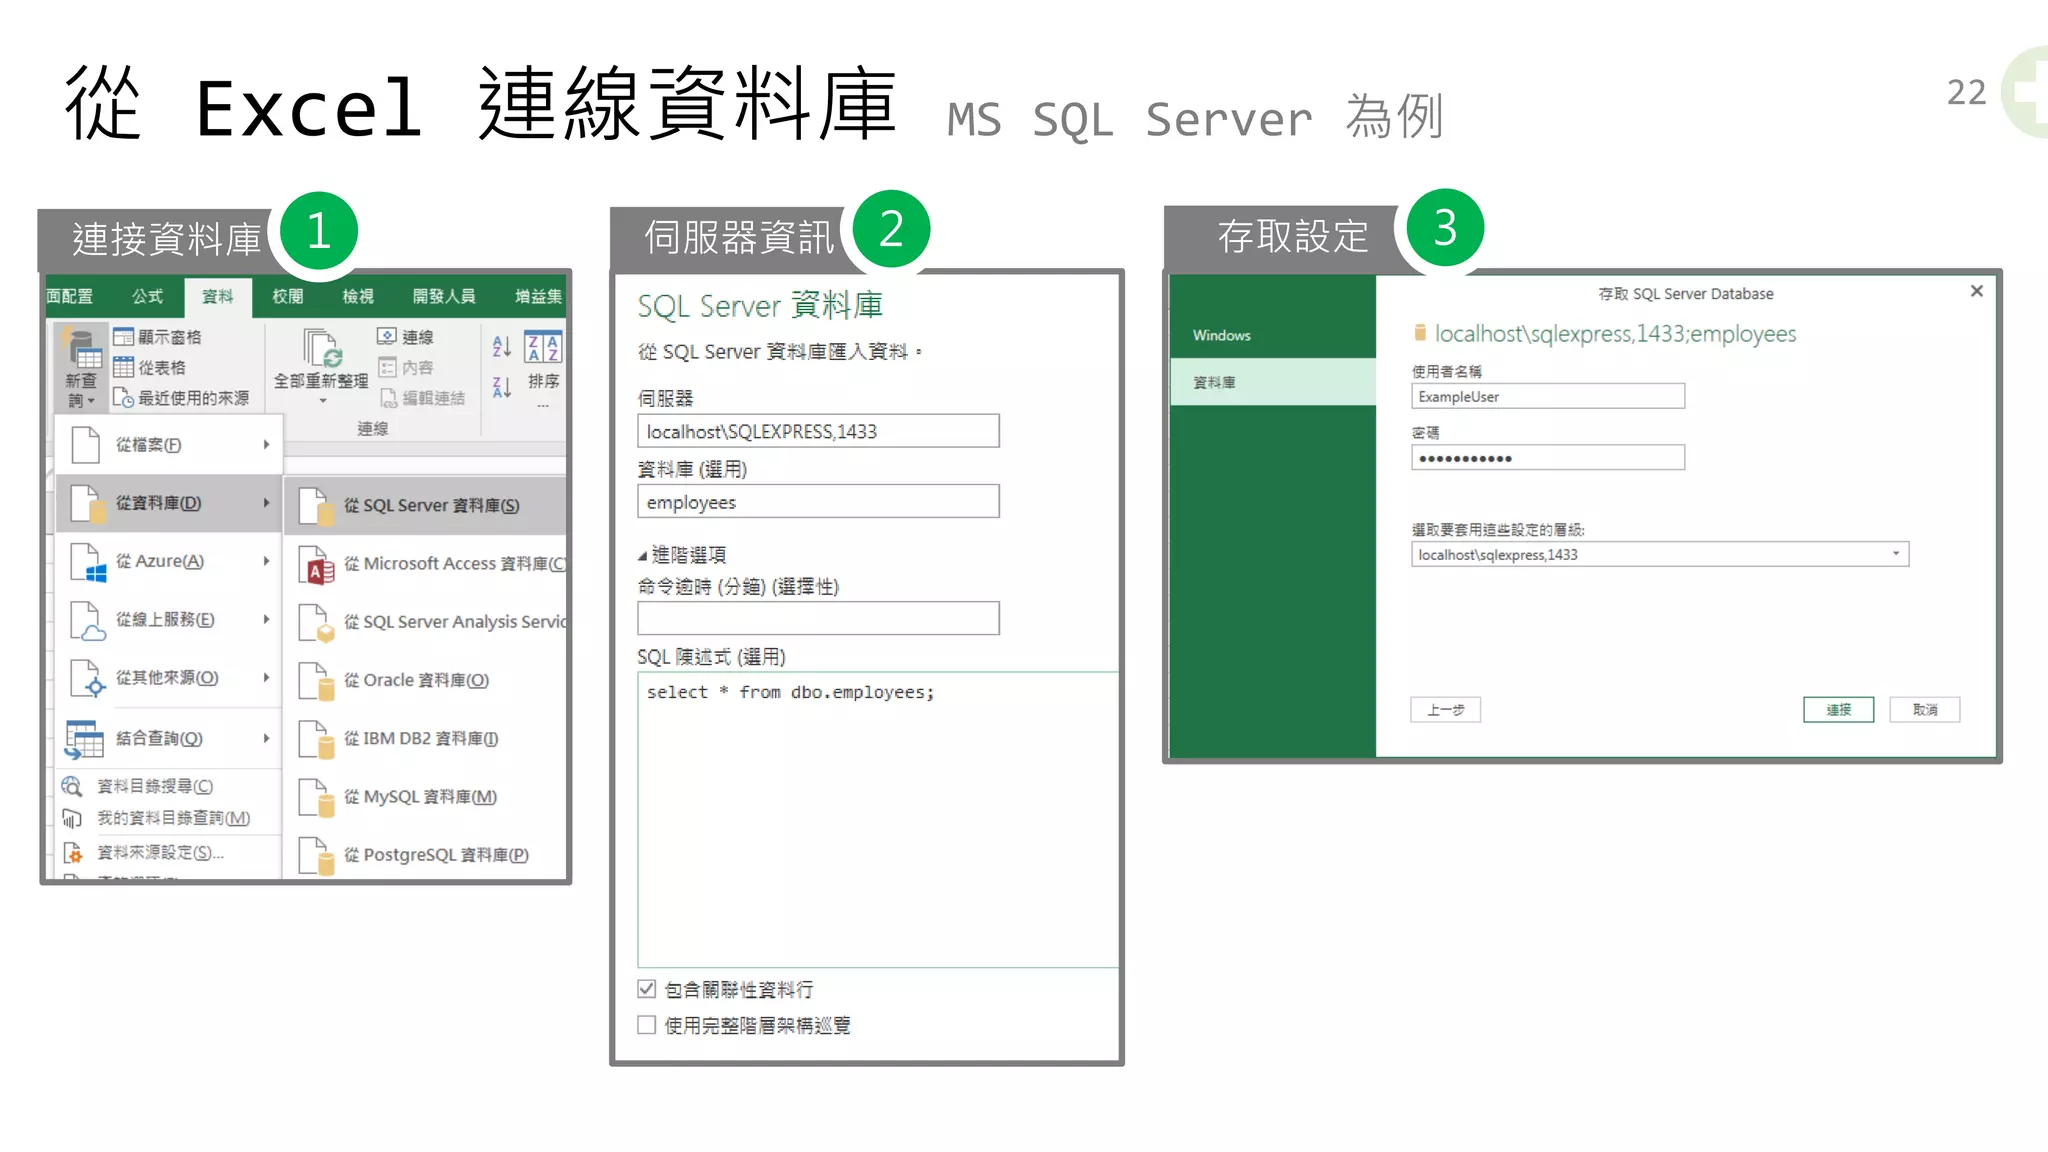Viewport: 2048px width, 1152px height.
Task: Close the 存取 SQL Server Database dialog
Action: pyautogui.click(x=1976, y=291)
